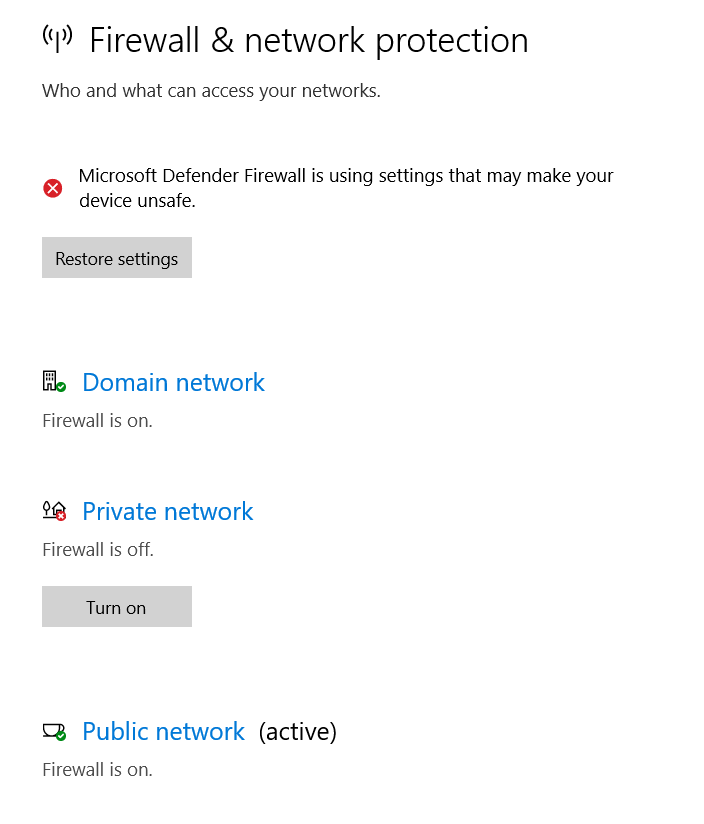Image resolution: width=704 pixels, height=824 pixels.
Task: Click the red error icon beside the warning
Action: pyautogui.click(x=53, y=188)
